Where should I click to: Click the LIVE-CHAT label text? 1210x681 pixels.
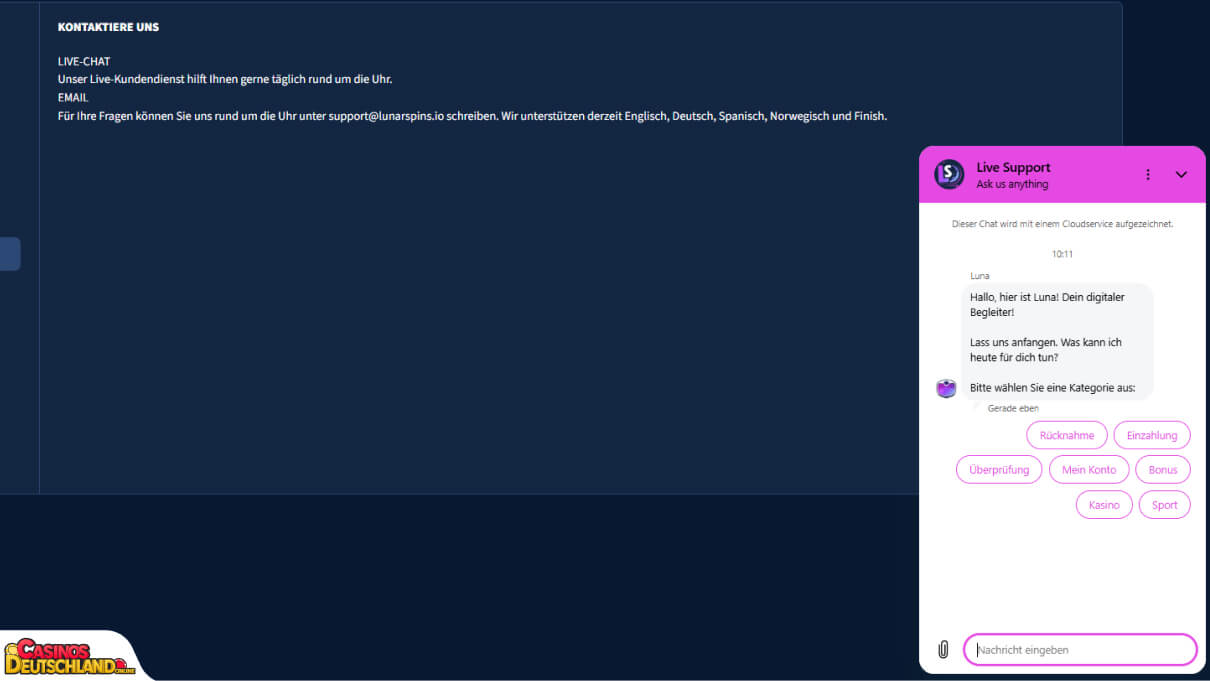84,62
